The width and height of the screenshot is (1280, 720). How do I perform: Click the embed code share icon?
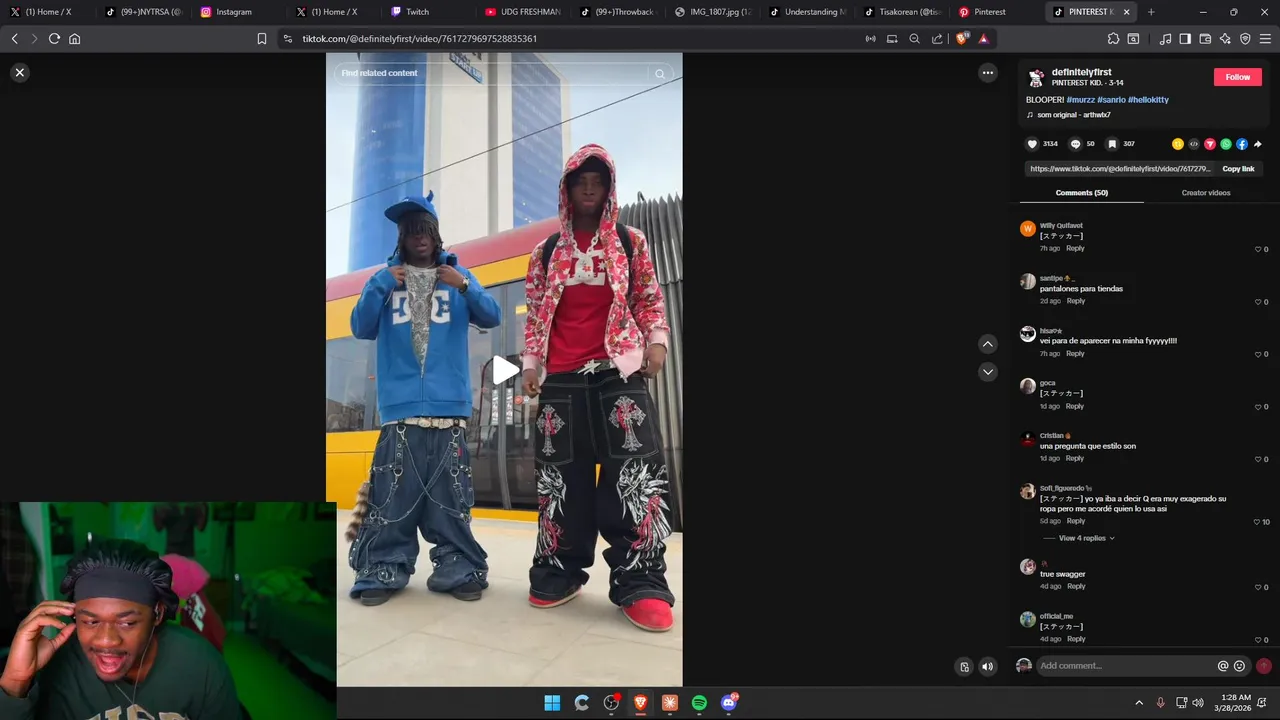click(1194, 144)
